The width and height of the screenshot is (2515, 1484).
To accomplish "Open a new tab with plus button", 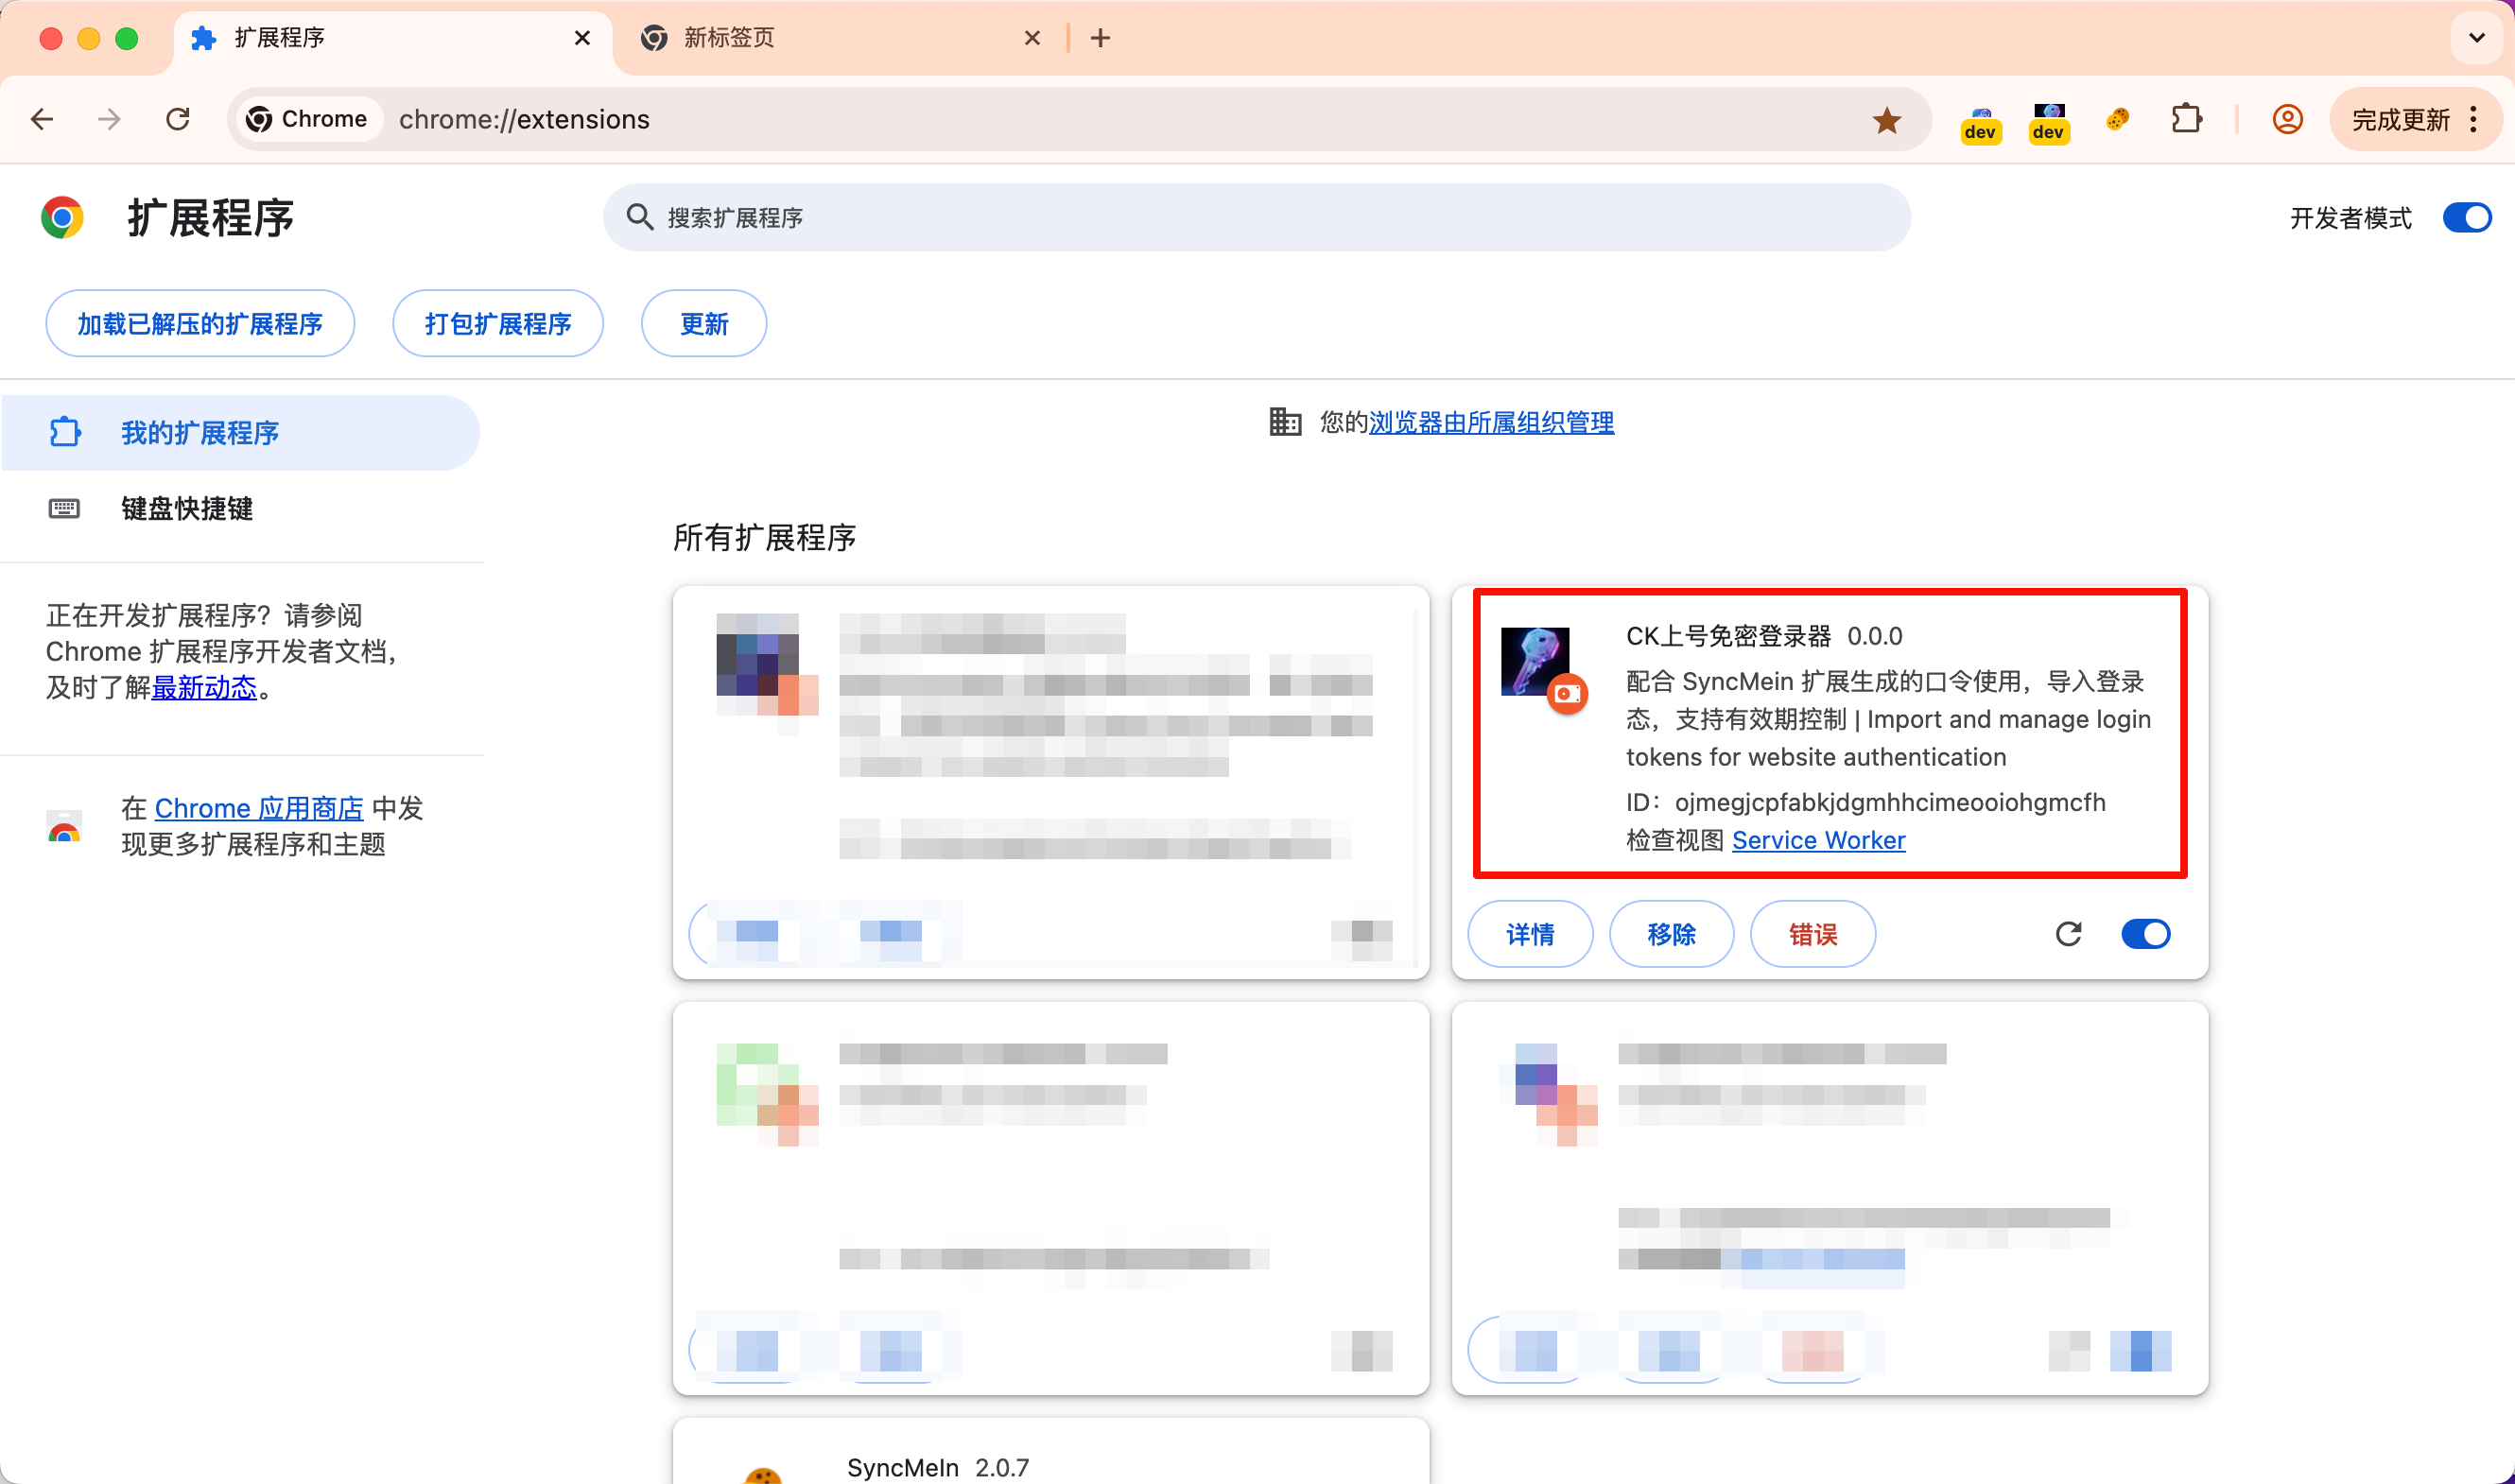I will [1100, 38].
